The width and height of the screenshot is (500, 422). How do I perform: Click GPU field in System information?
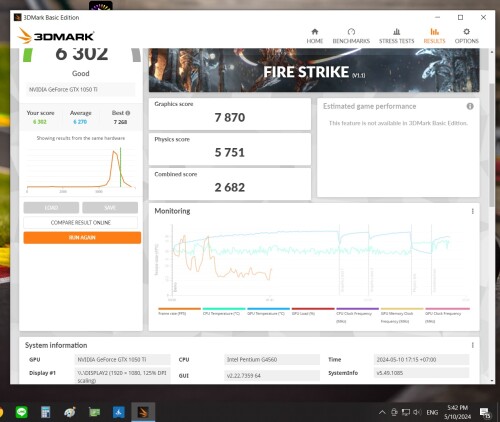click(x=122, y=359)
